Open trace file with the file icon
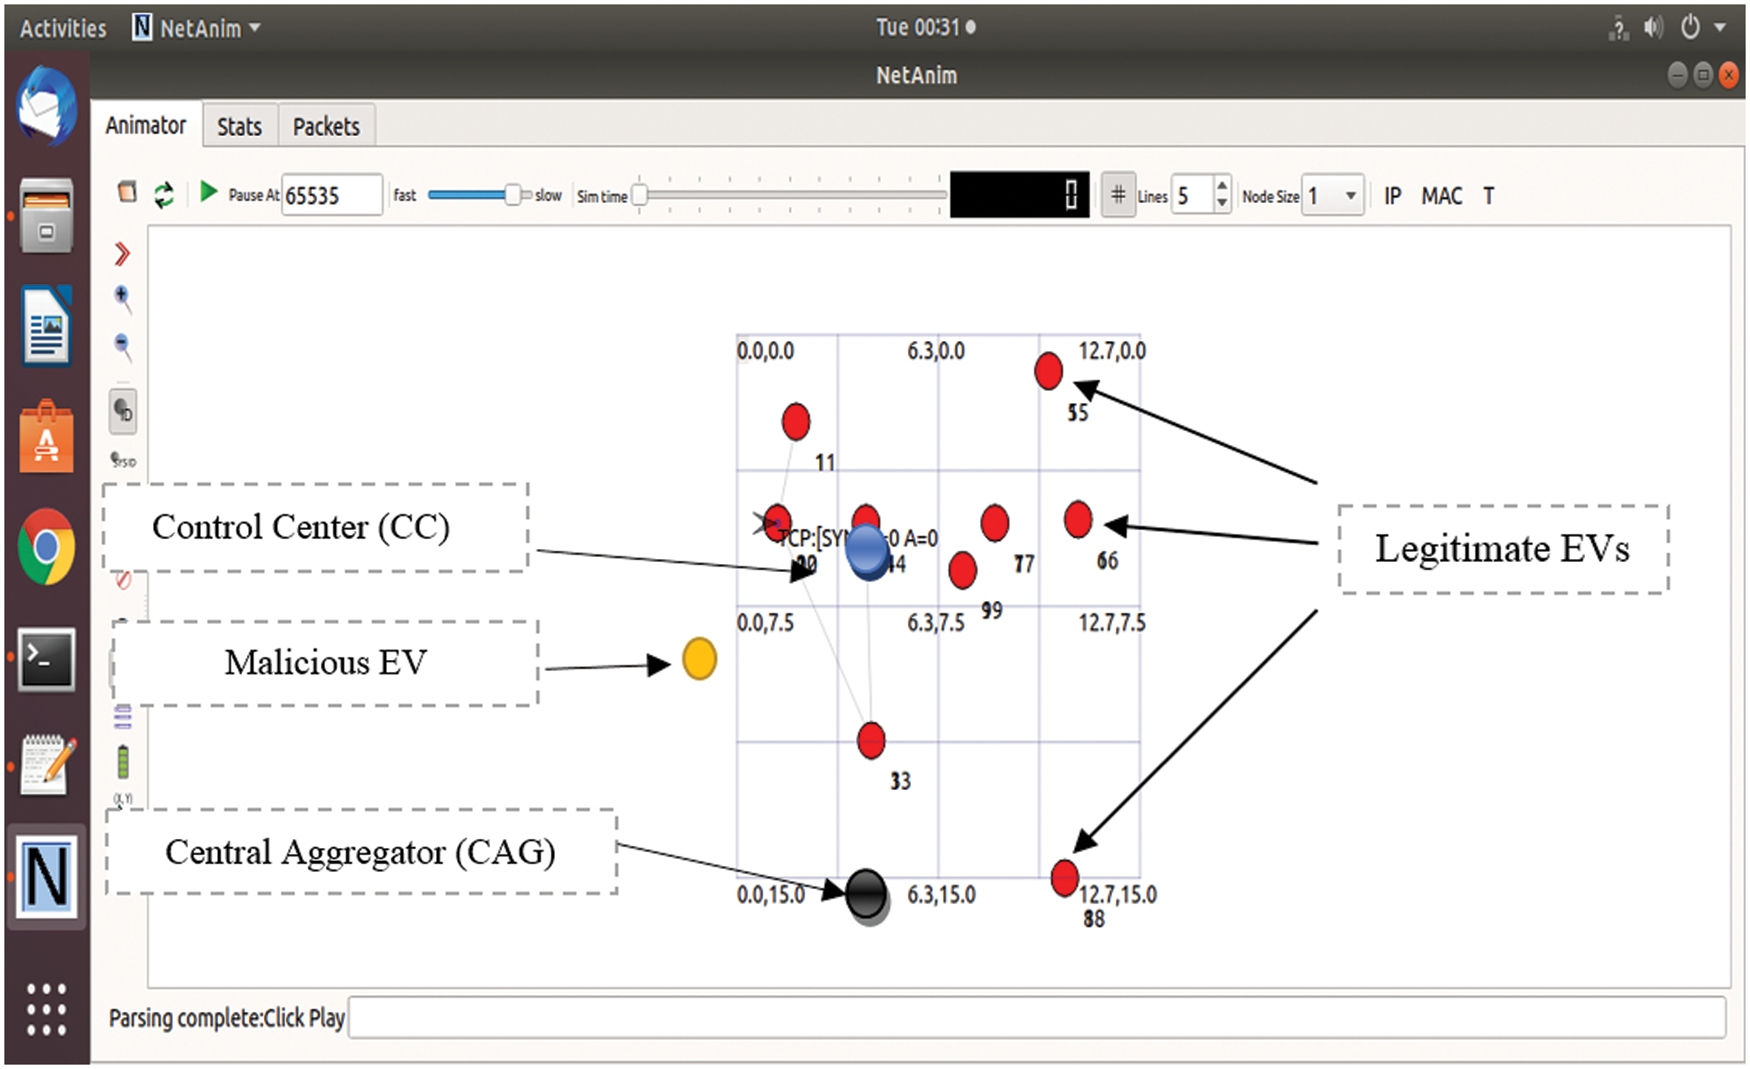1750x1069 pixels. coord(127,192)
